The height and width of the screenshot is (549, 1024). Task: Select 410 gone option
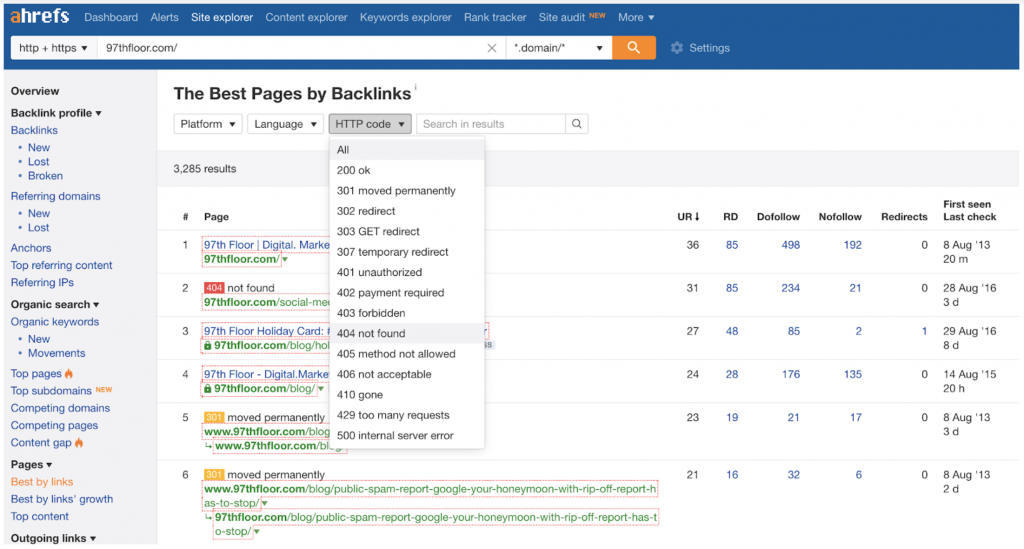tap(407, 394)
